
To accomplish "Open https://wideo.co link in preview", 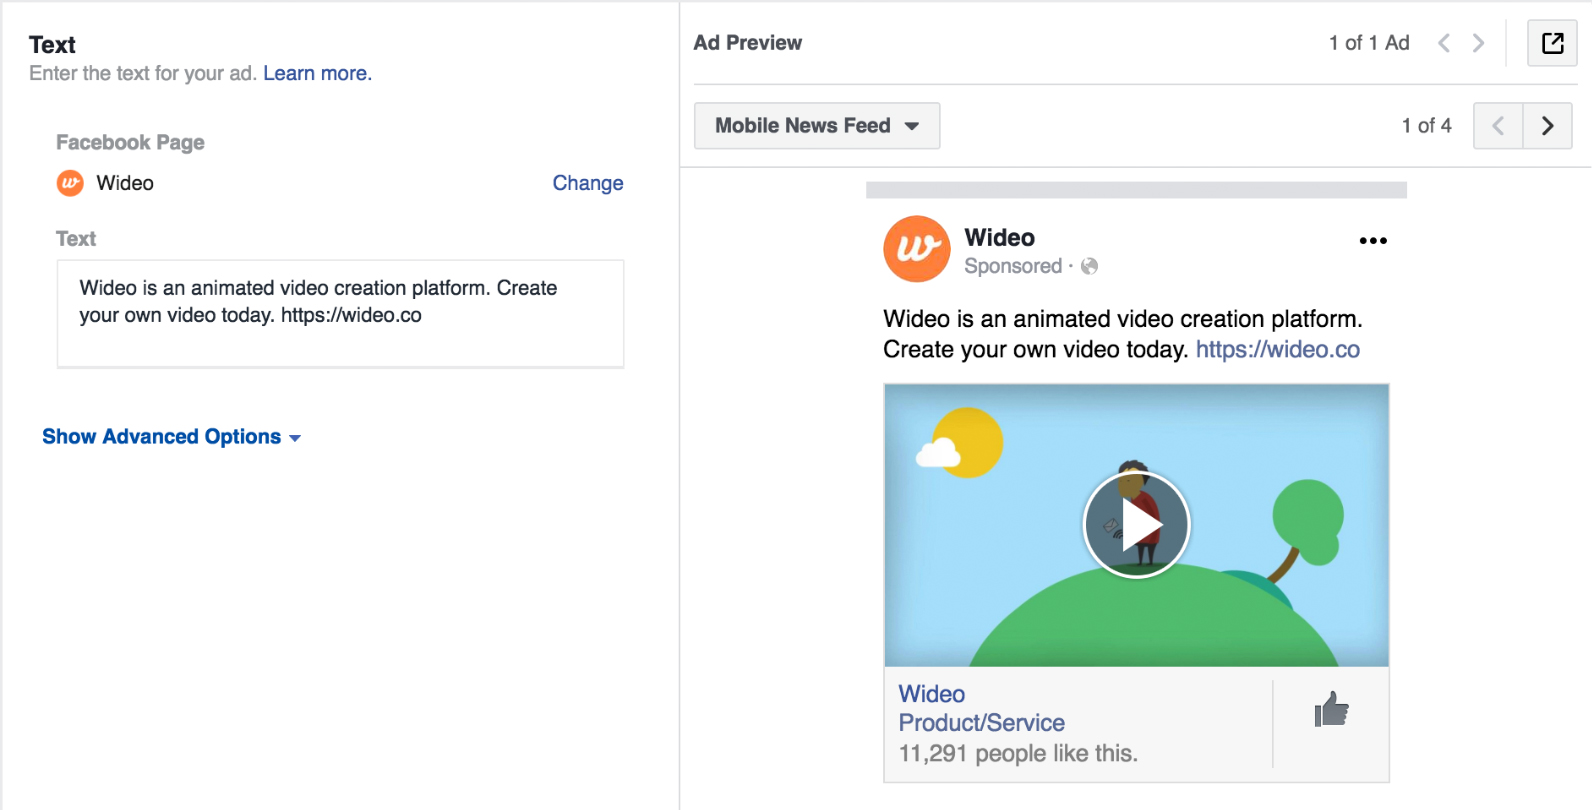I will pyautogui.click(x=1278, y=349).
